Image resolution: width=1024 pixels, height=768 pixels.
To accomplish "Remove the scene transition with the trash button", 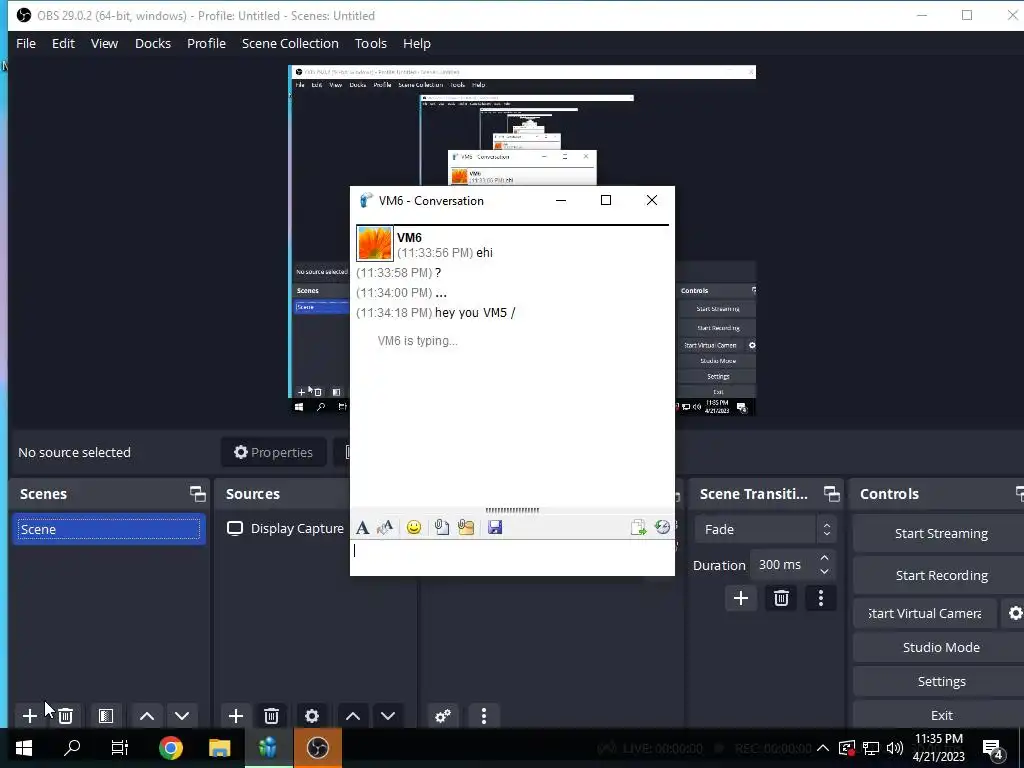I will (781, 598).
